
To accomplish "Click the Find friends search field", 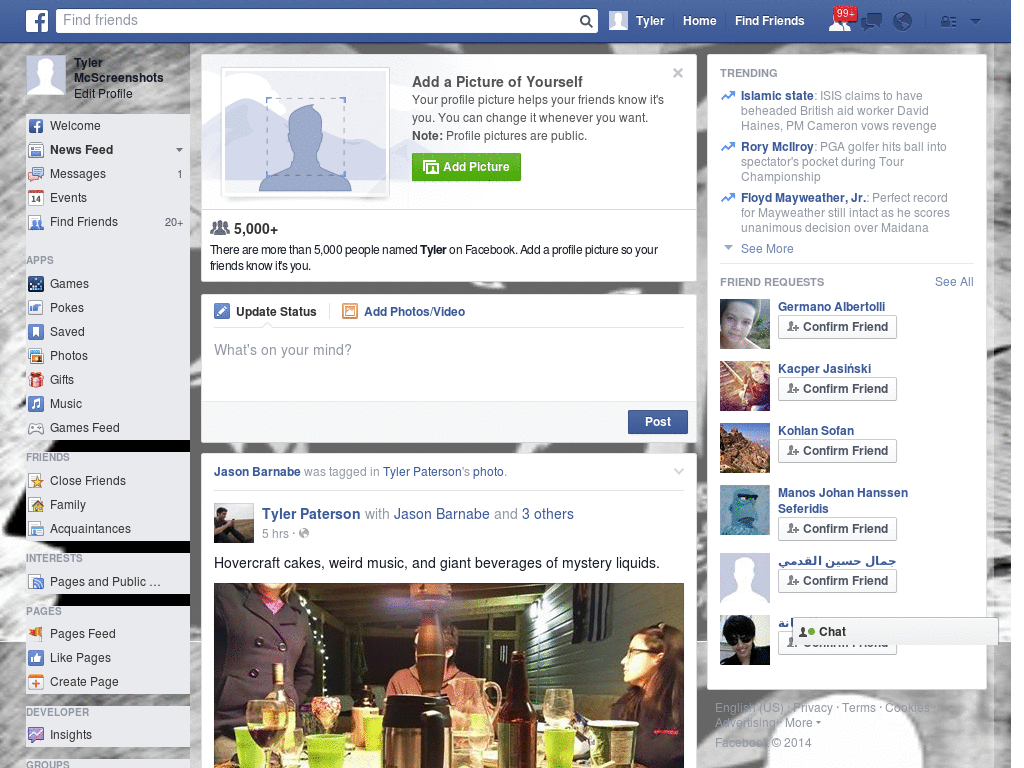I will point(318,21).
